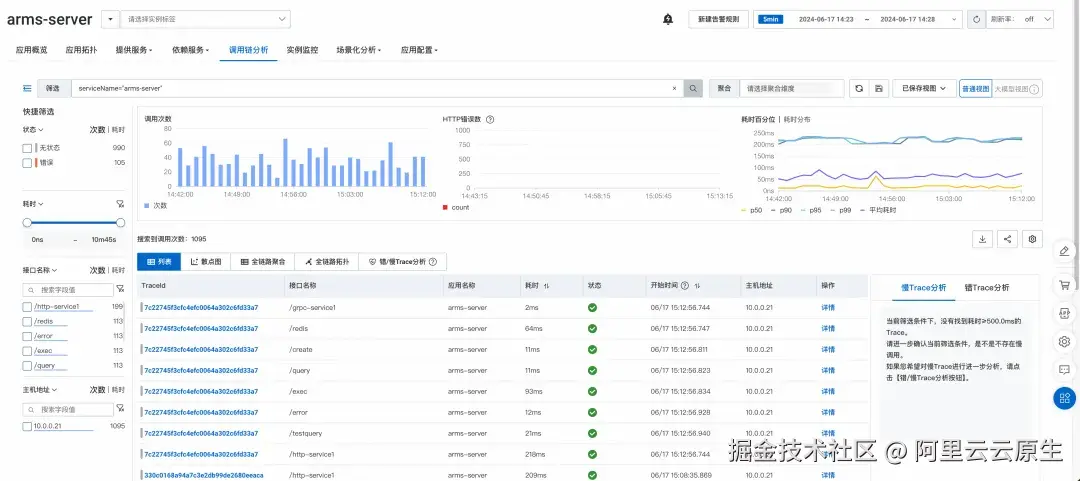Check the 10.0.0.21 host checkbox
Viewport: 1080px width, 481px height.
[x=28, y=426]
